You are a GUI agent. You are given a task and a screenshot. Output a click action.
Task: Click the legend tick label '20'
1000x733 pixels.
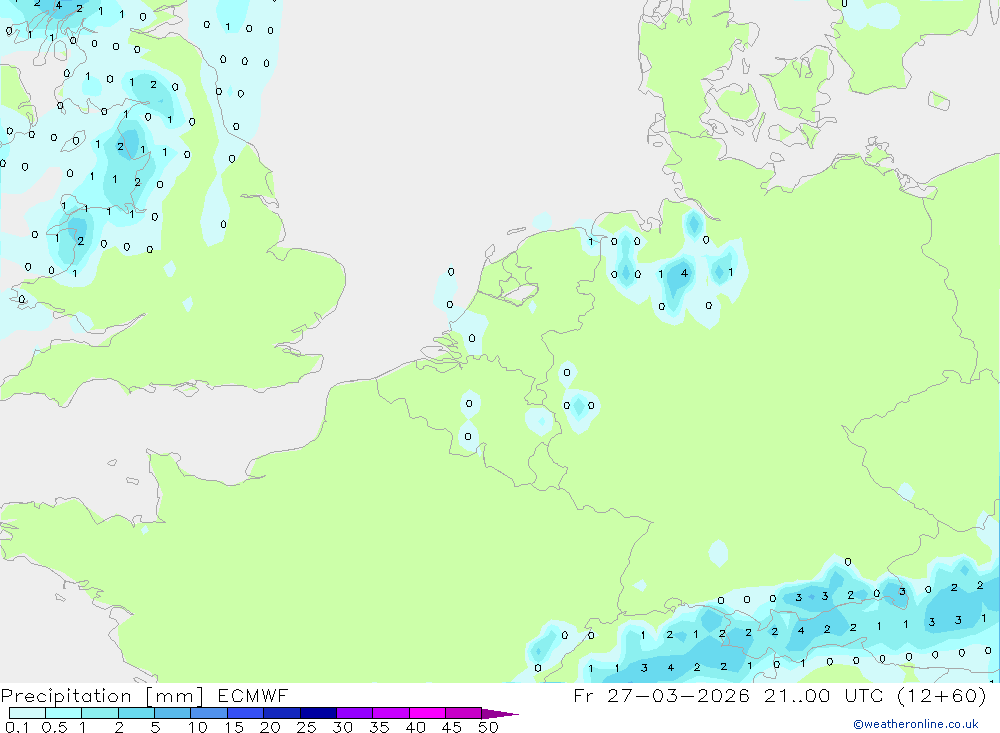(270, 727)
